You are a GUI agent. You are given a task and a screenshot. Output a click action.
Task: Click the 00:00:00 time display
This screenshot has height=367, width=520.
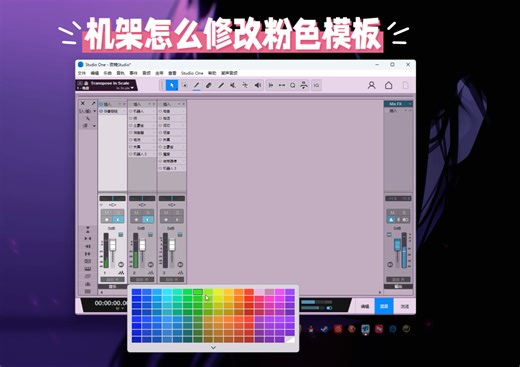(111, 303)
